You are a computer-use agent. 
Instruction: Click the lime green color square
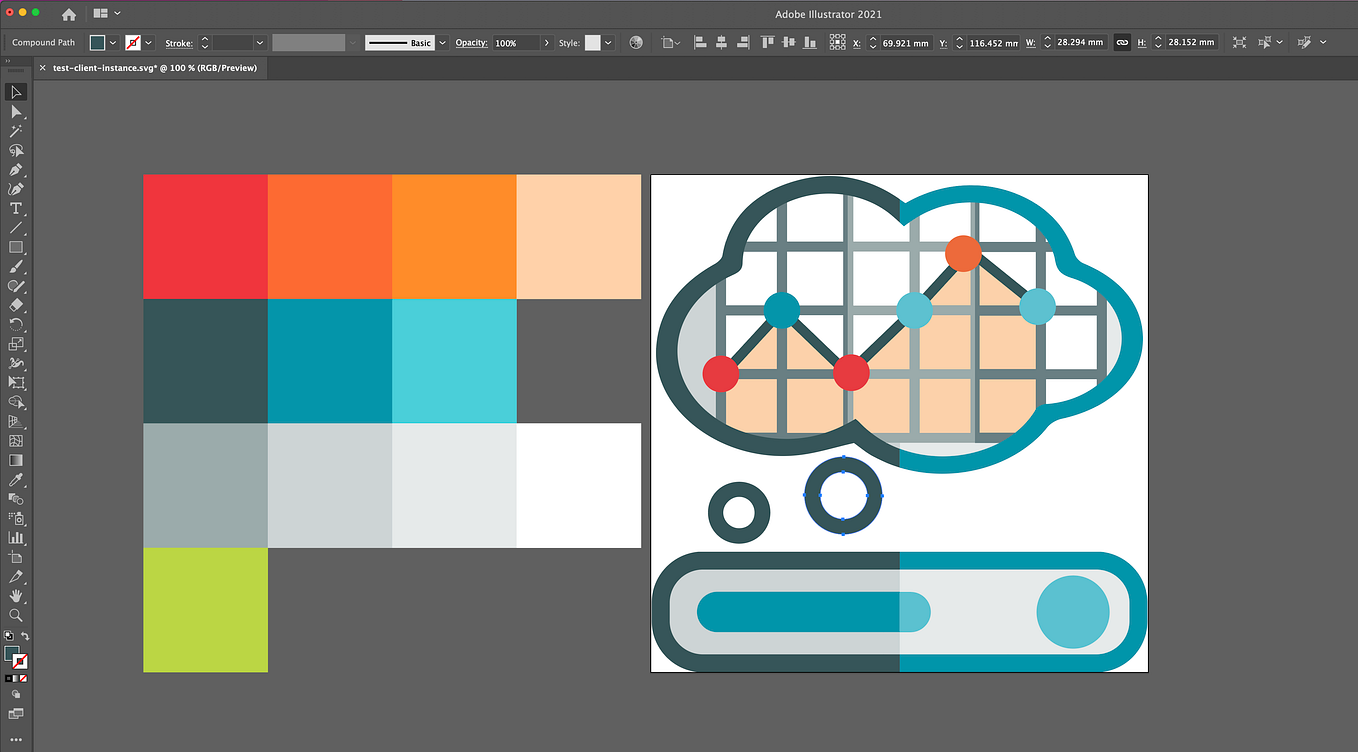tap(205, 609)
